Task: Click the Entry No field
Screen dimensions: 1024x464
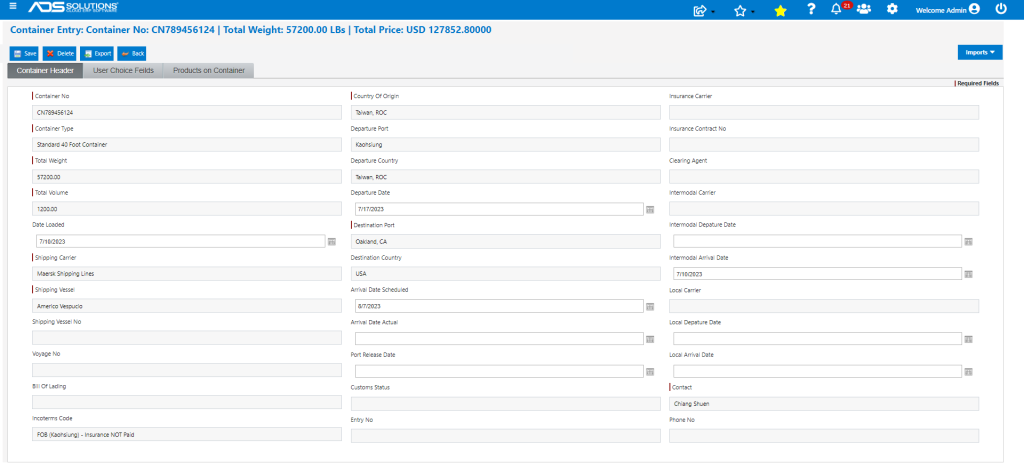Action: (505, 435)
